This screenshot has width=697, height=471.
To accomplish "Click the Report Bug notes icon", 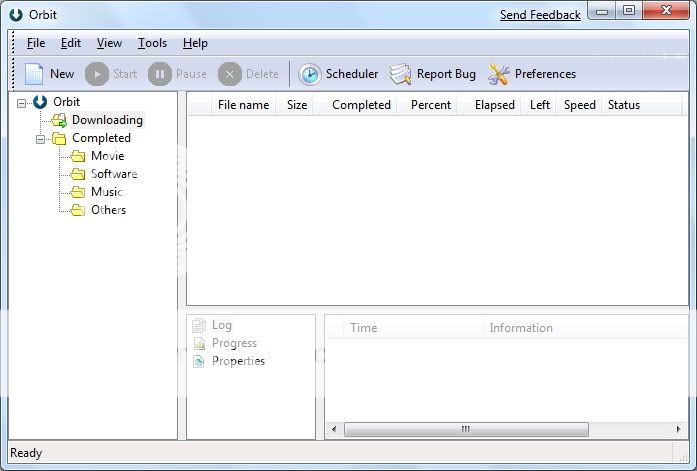I will tap(401, 74).
